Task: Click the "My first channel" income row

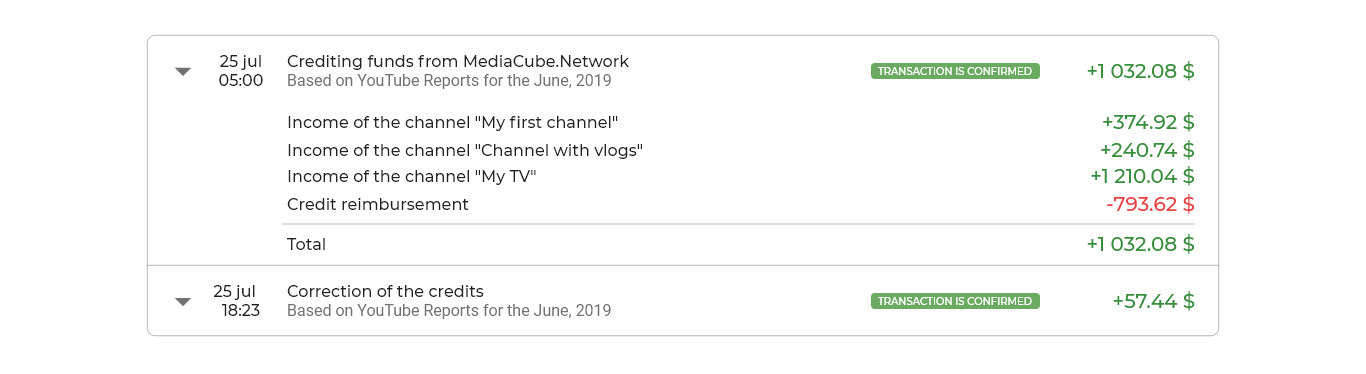Action: [740, 122]
